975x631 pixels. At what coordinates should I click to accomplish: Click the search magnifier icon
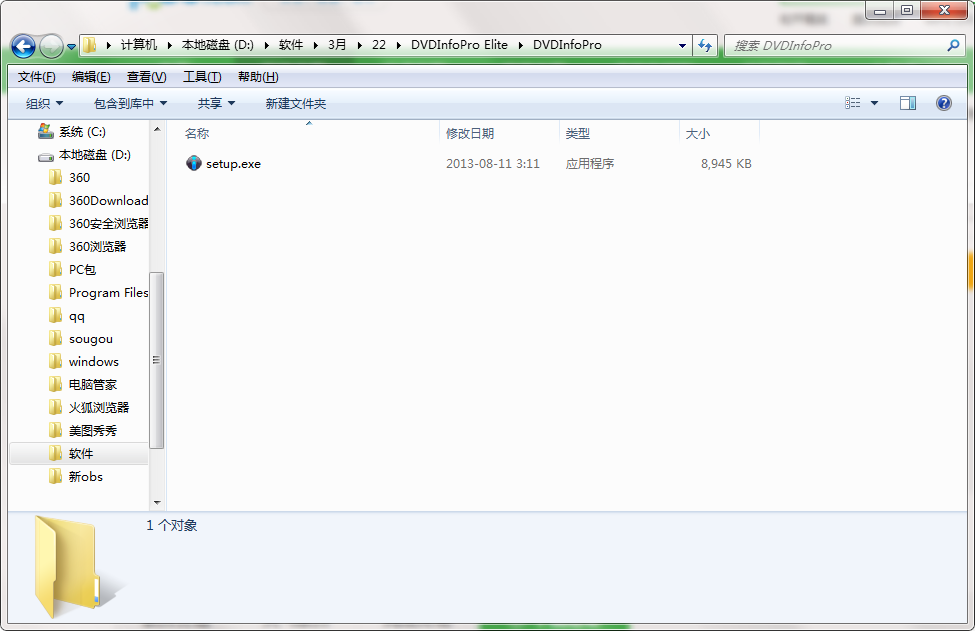(953, 45)
